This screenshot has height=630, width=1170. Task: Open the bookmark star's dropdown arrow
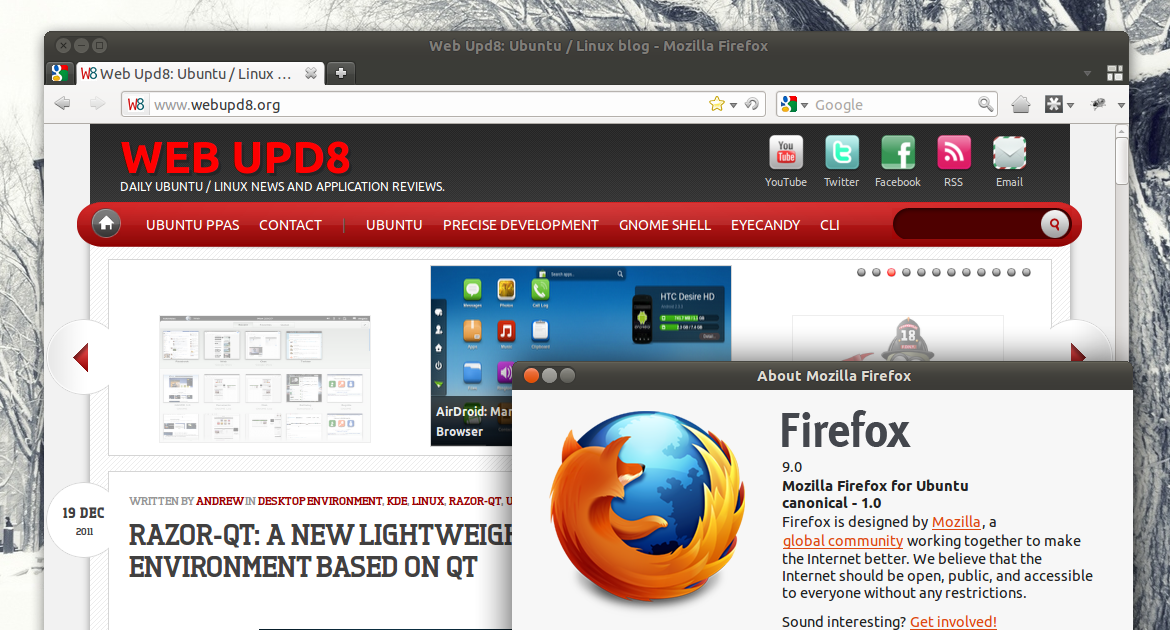click(x=731, y=104)
